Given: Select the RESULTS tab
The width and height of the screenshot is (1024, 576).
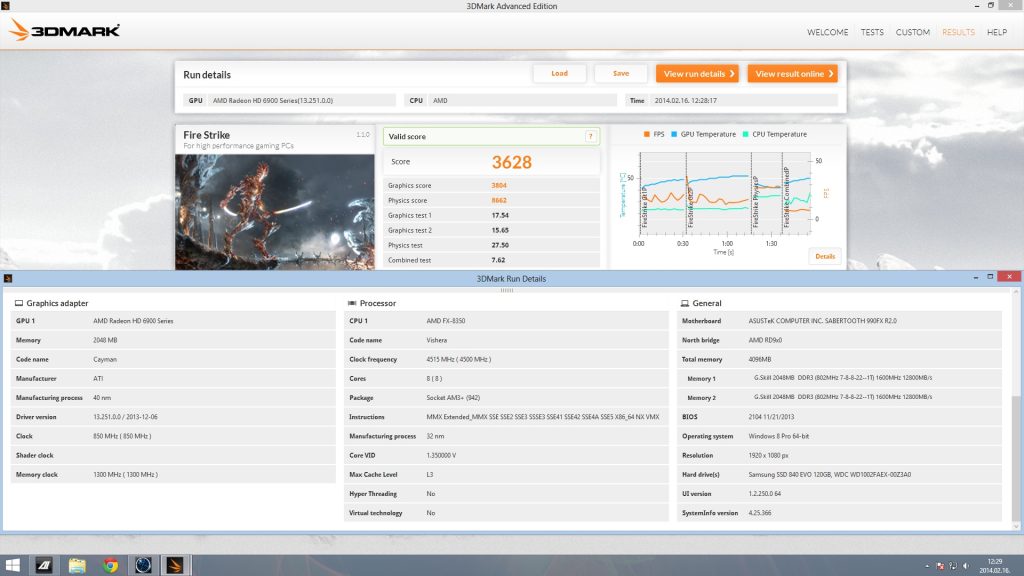Looking at the screenshot, I should coord(958,32).
